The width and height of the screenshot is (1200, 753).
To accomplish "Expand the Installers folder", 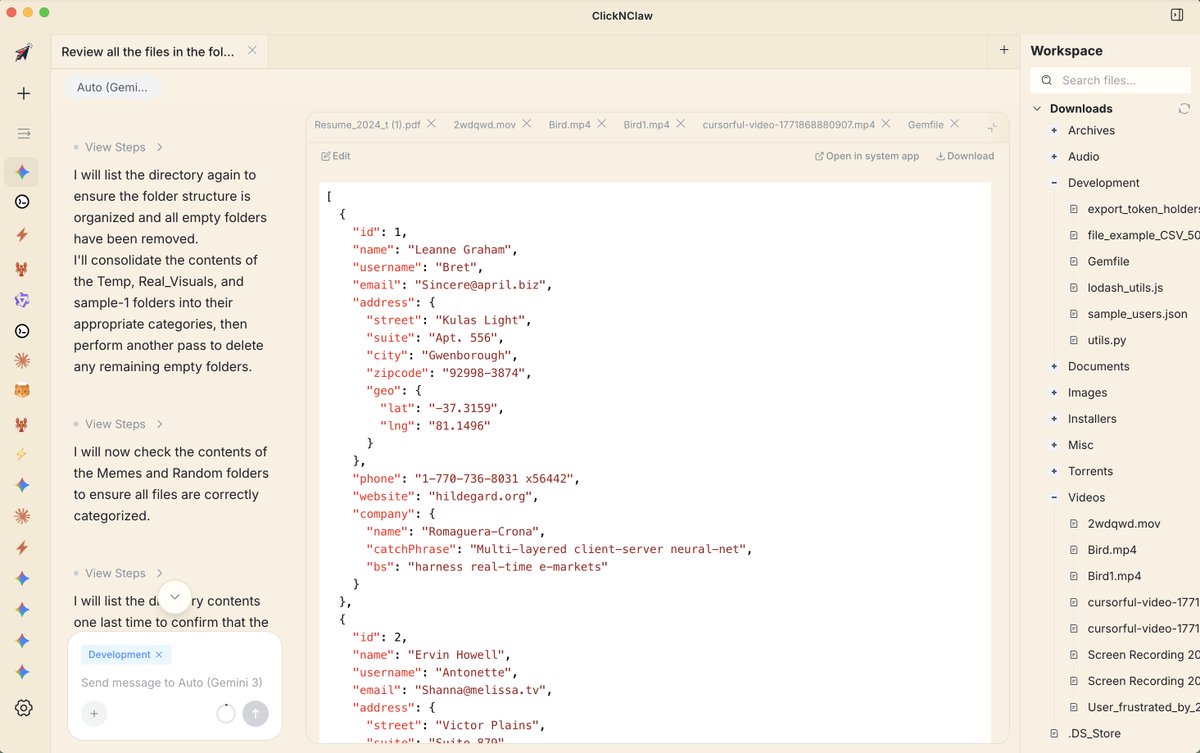I will click(x=1054, y=419).
